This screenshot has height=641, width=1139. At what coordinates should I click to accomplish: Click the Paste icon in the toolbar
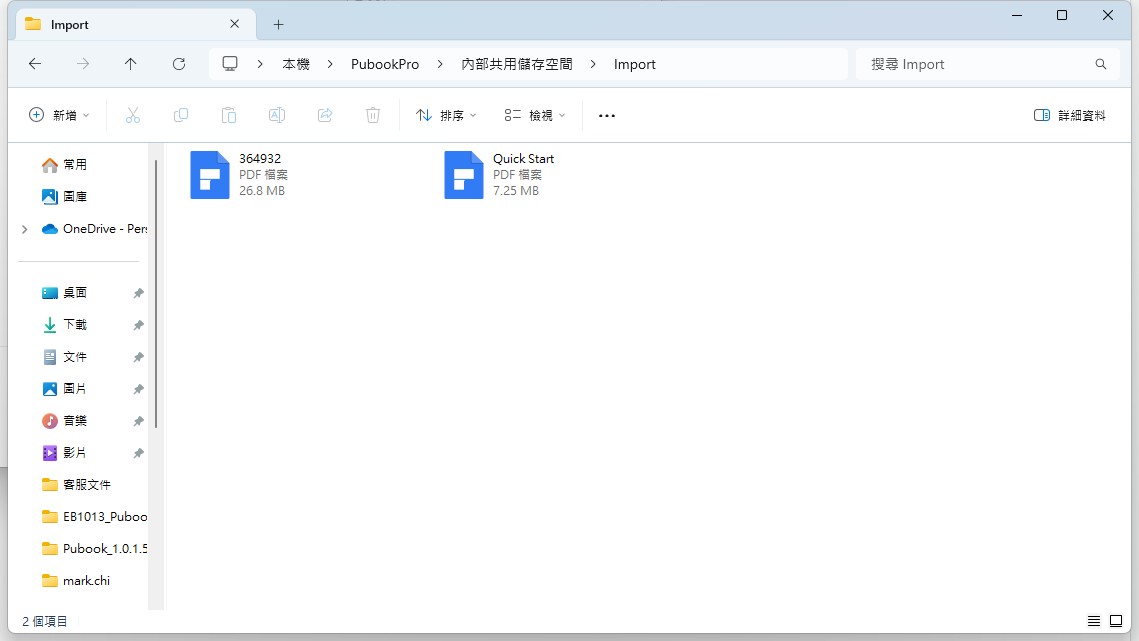tap(229, 115)
